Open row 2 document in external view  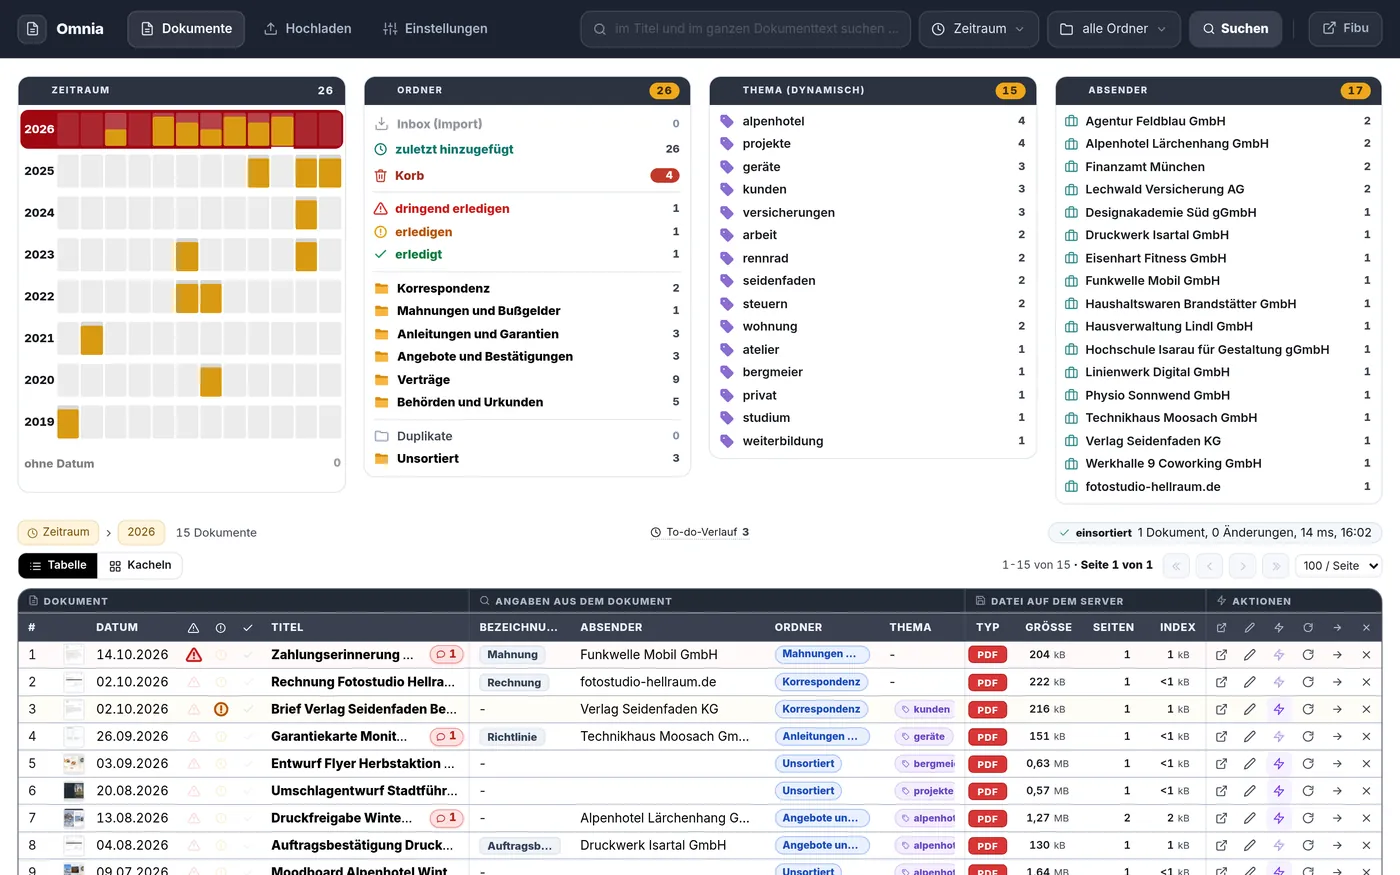(1221, 682)
